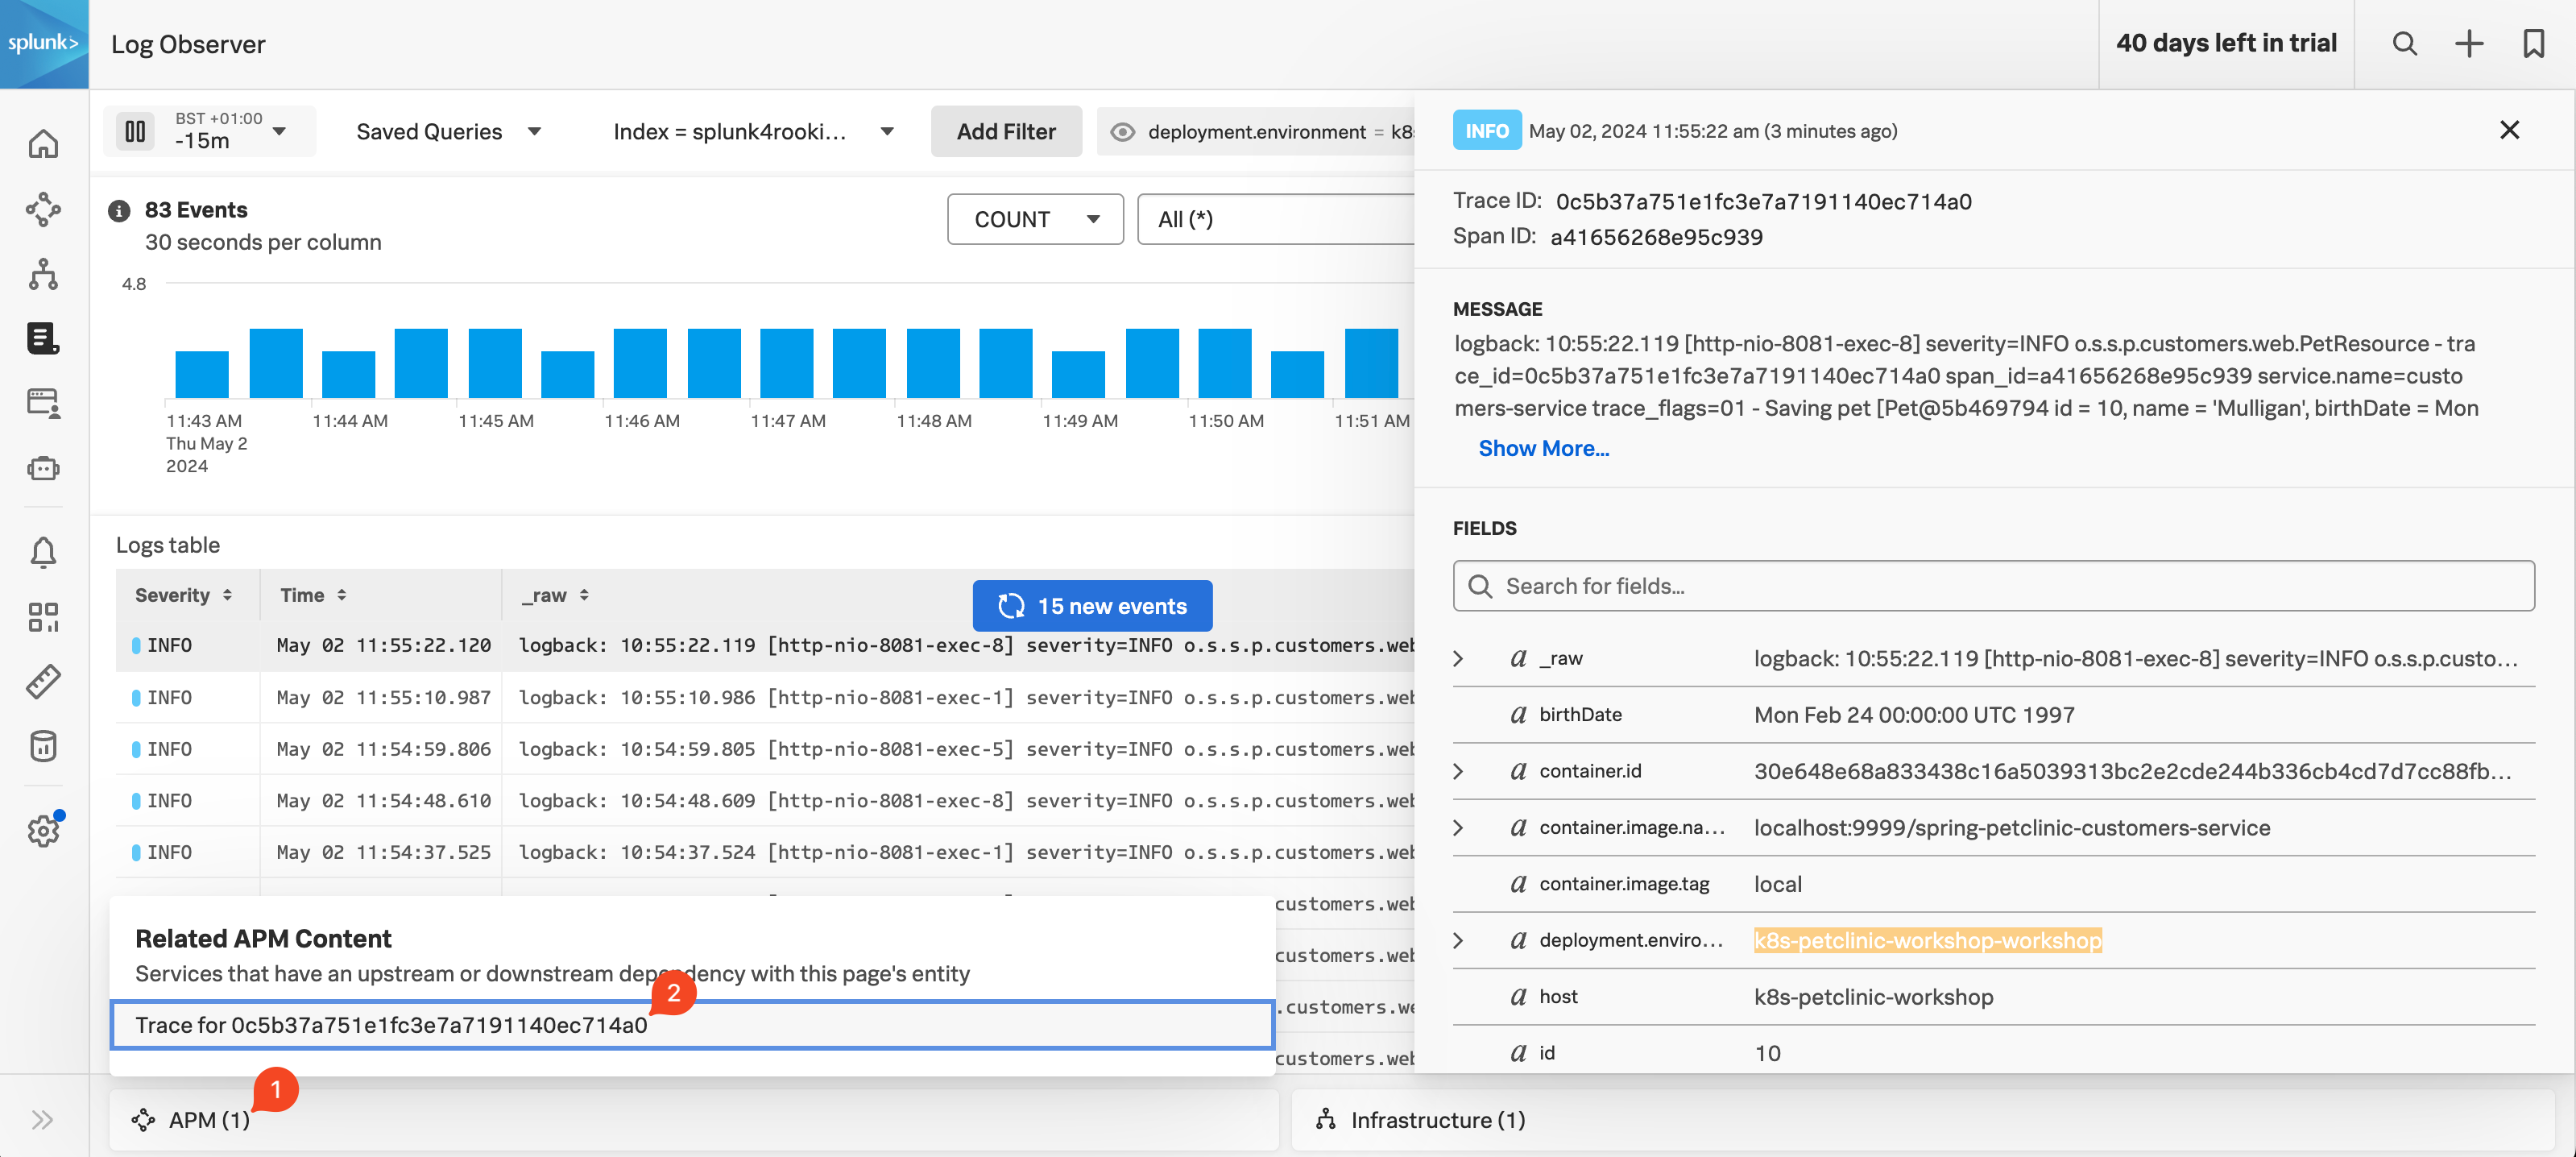Select log row with time 11:55:10.987
This screenshot has width=2576, height=1157.
pyautogui.click(x=765, y=697)
